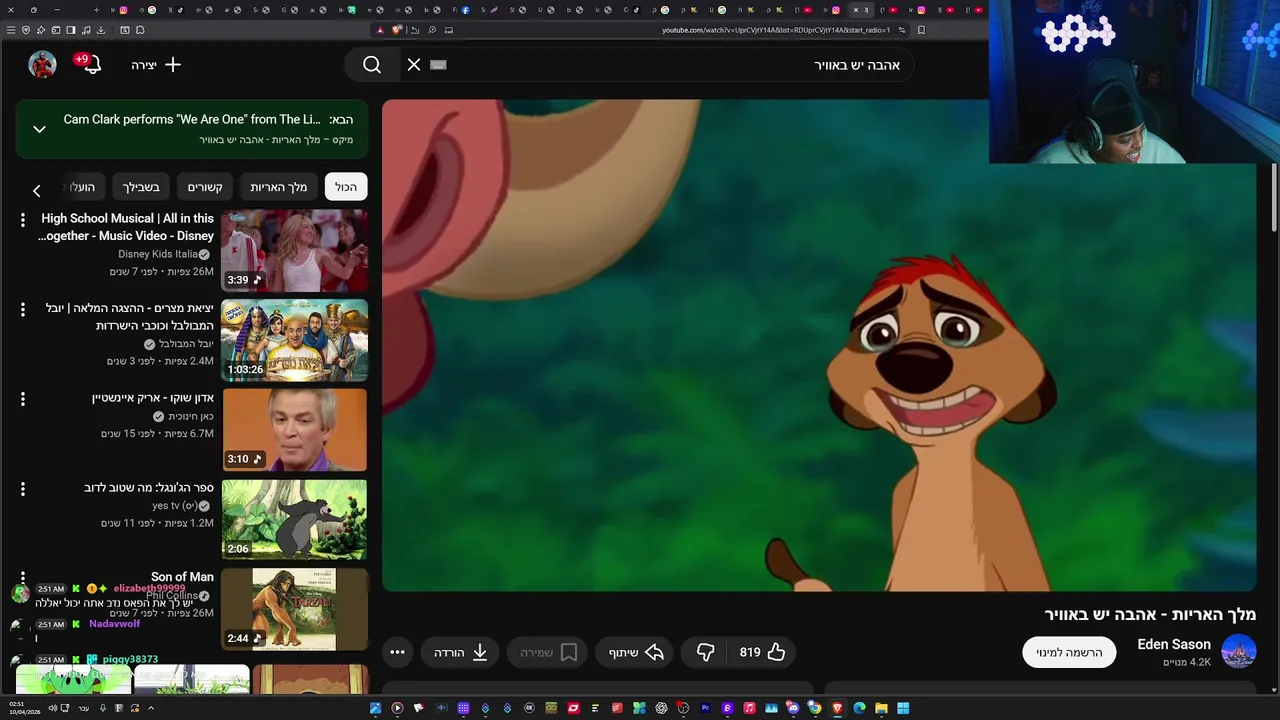Click the הורדה download button
Screen dimensions: 1280x720
click(461, 652)
